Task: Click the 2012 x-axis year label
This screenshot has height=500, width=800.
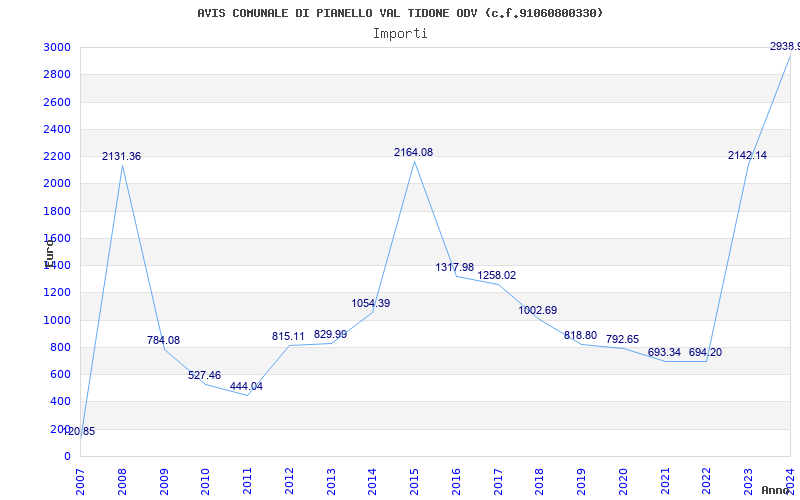Action: [x=289, y=481]
